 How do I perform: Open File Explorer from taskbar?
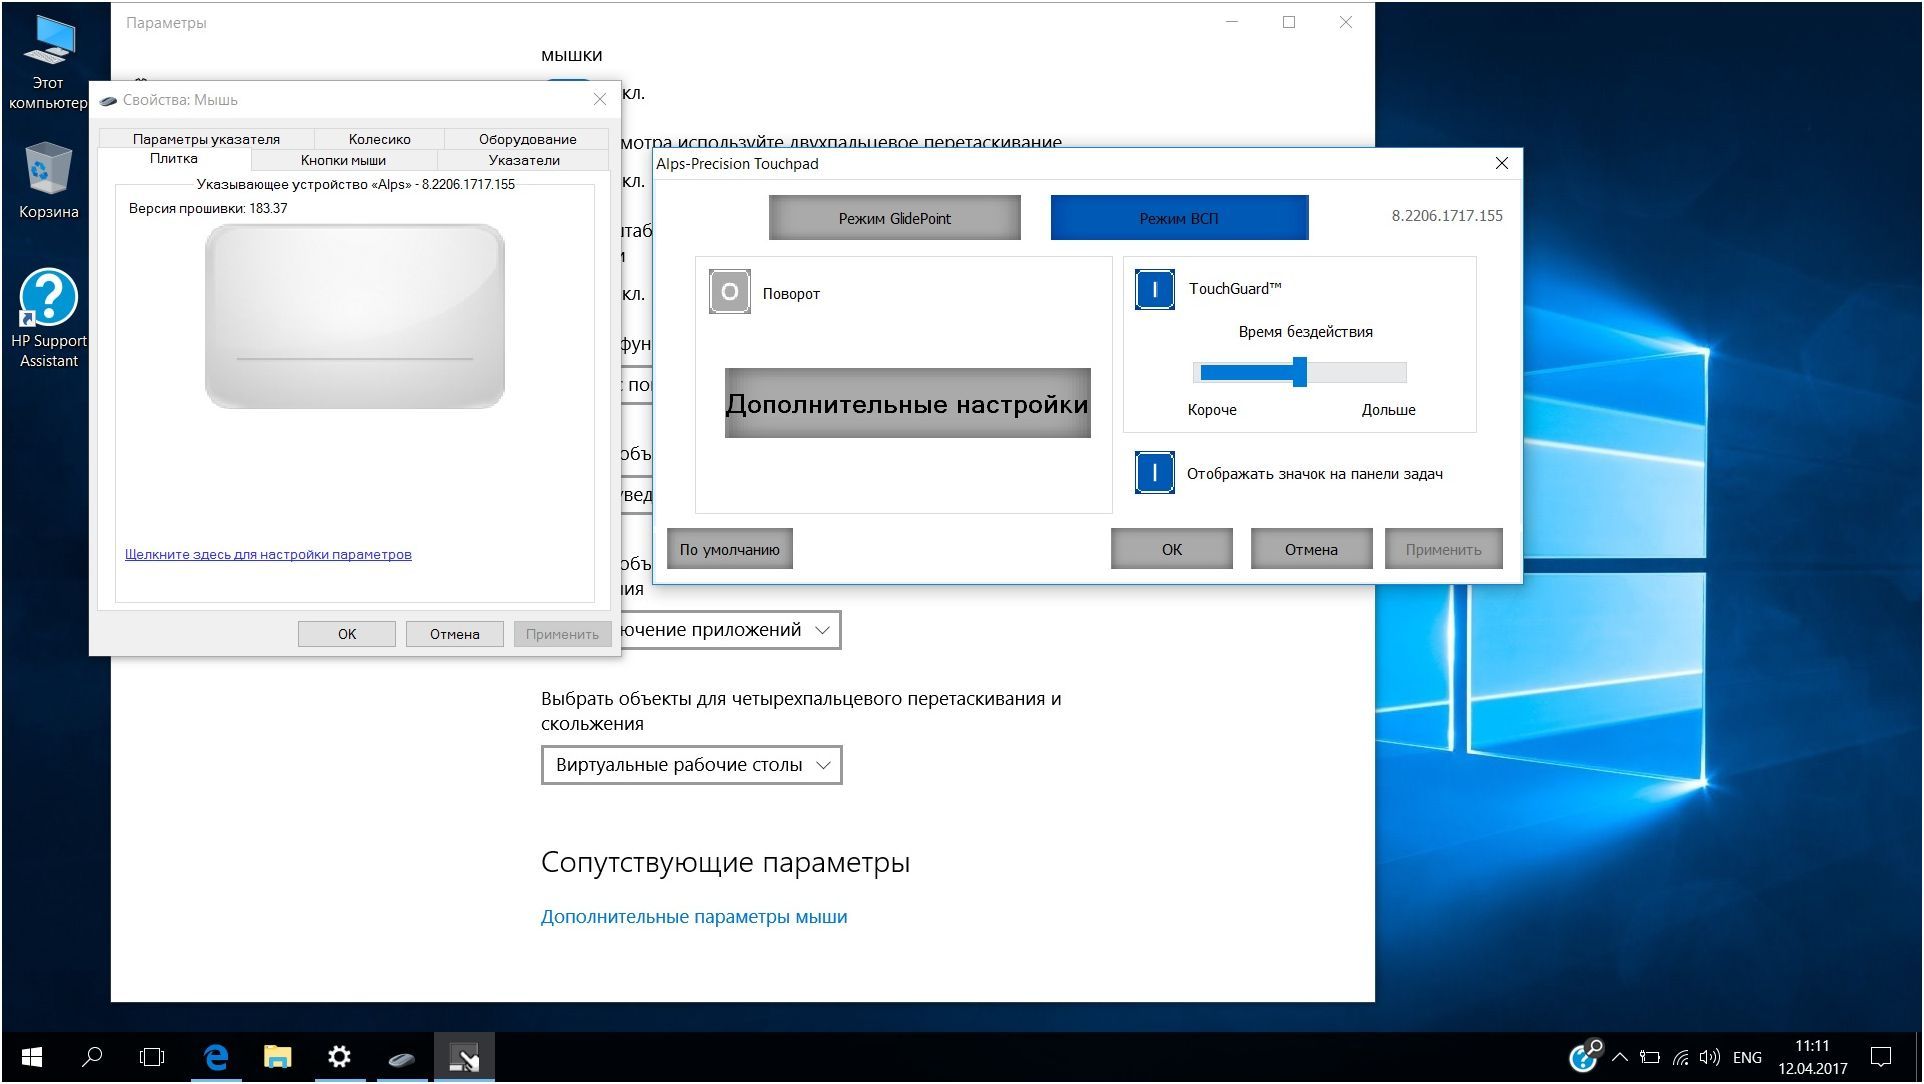pos(277,1057)
